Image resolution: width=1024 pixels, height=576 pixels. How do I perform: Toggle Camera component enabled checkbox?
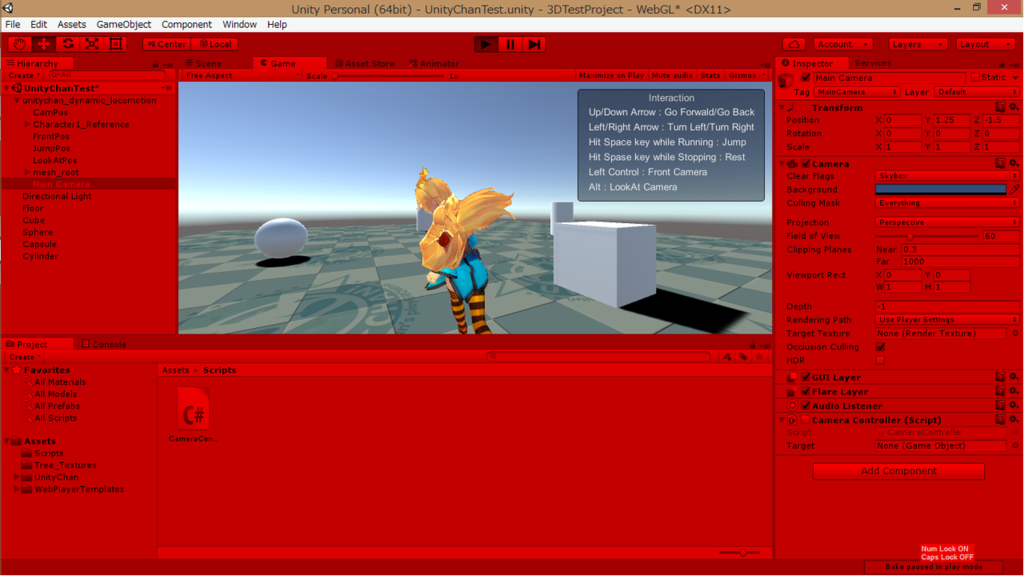pyautogui.click(x=806, y=164)
